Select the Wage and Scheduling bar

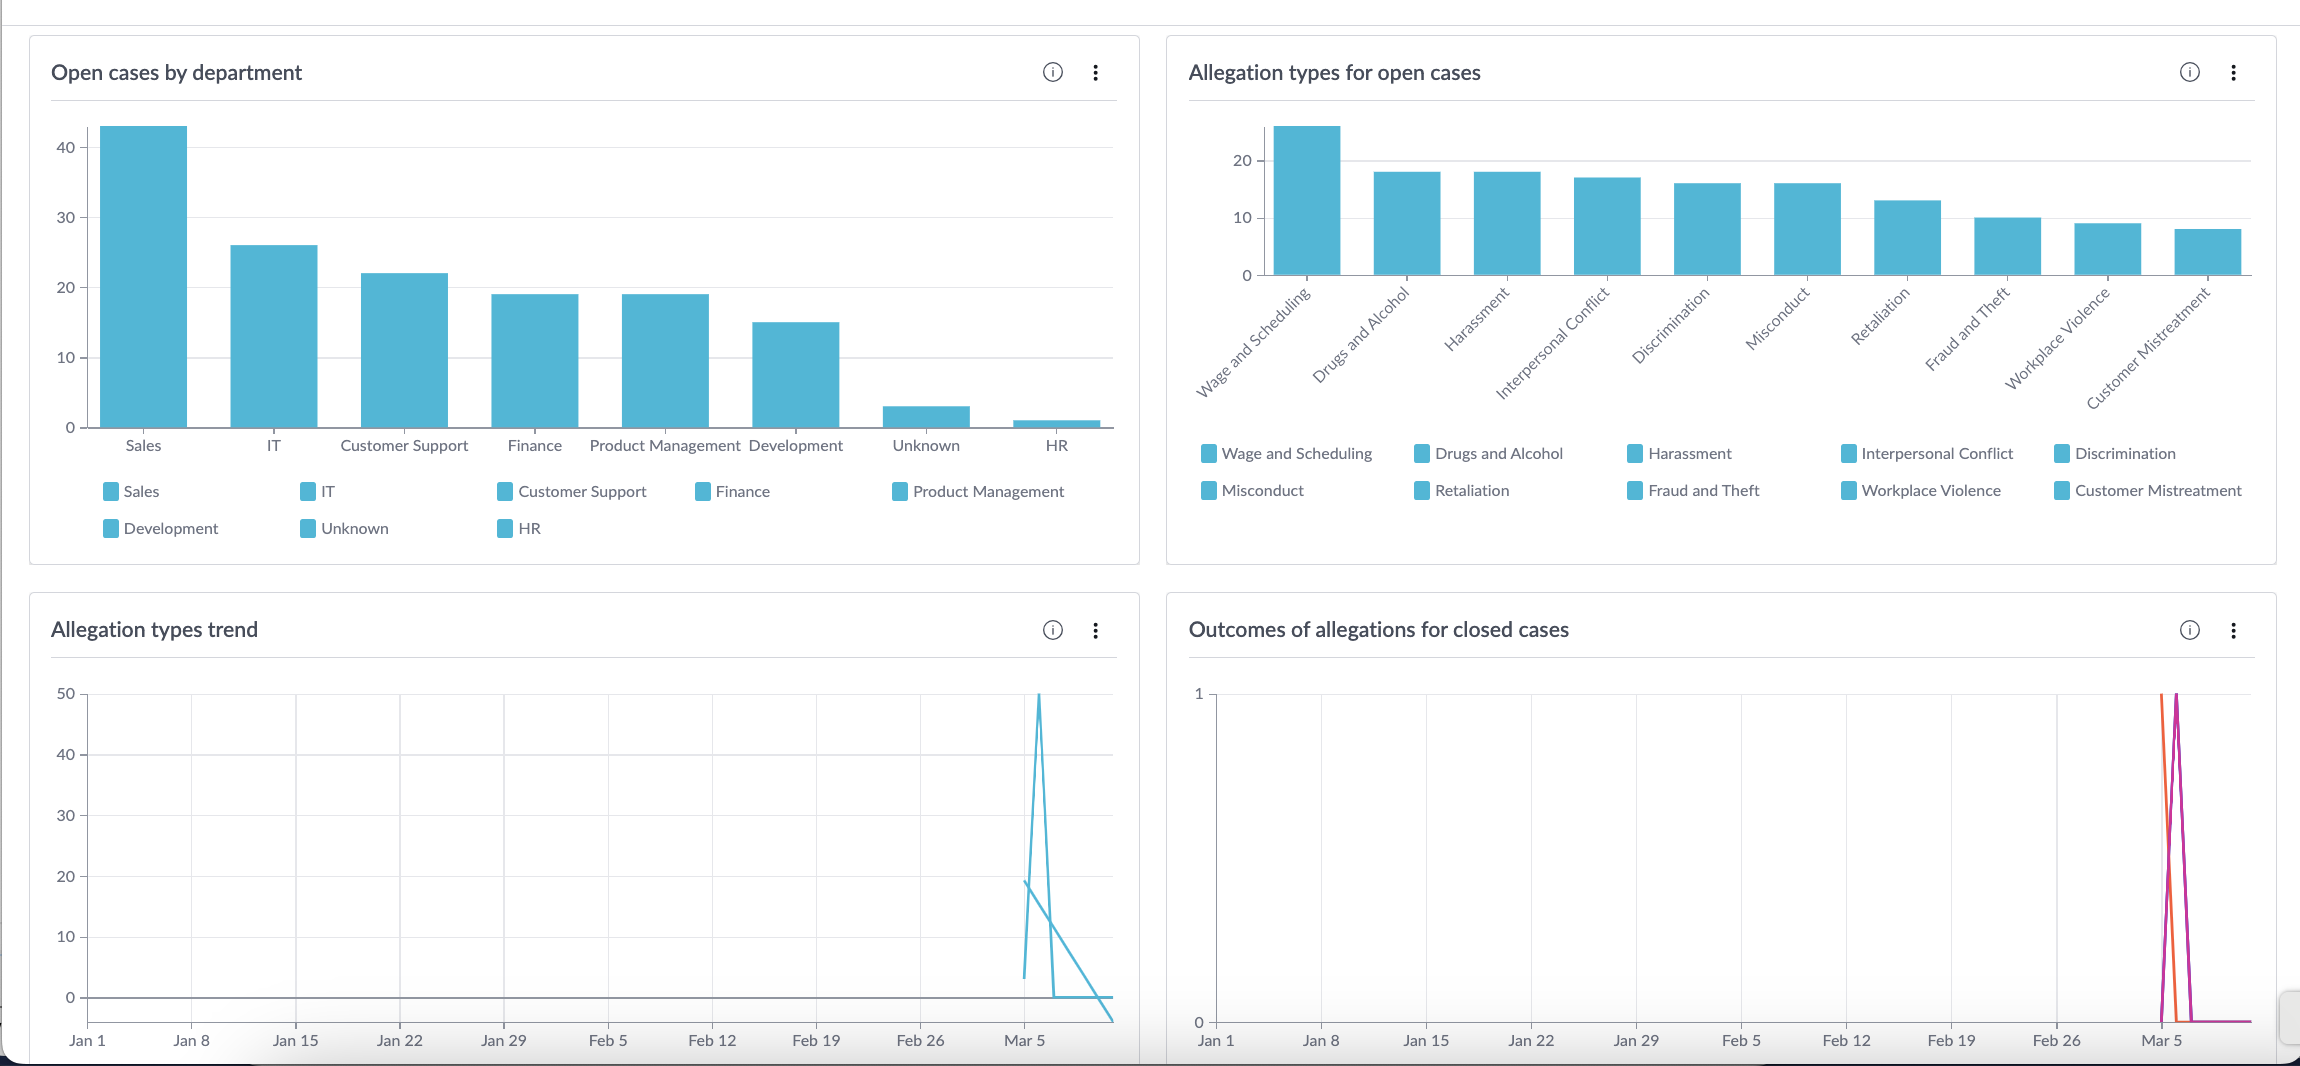click(x=1307, y=200)
